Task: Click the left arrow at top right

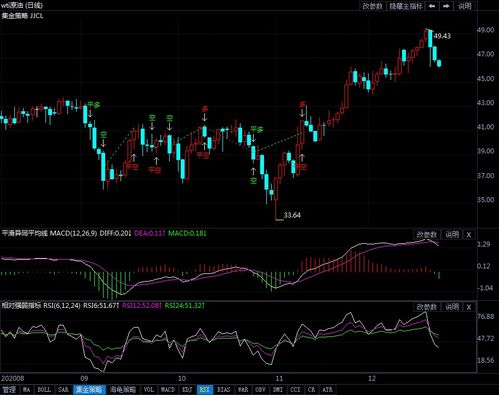Action: point(432,6)
